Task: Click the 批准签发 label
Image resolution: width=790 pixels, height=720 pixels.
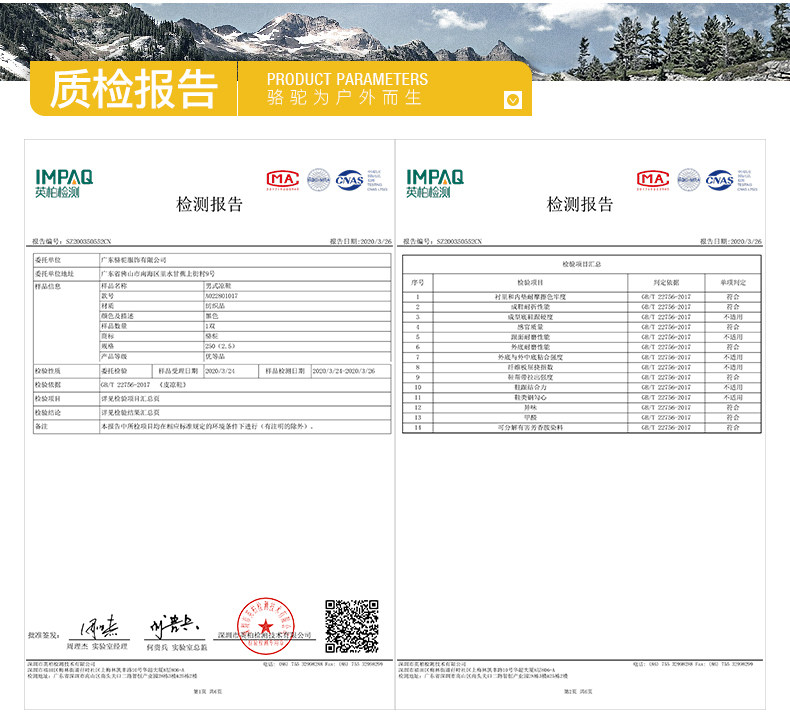Action: (44, 635)
